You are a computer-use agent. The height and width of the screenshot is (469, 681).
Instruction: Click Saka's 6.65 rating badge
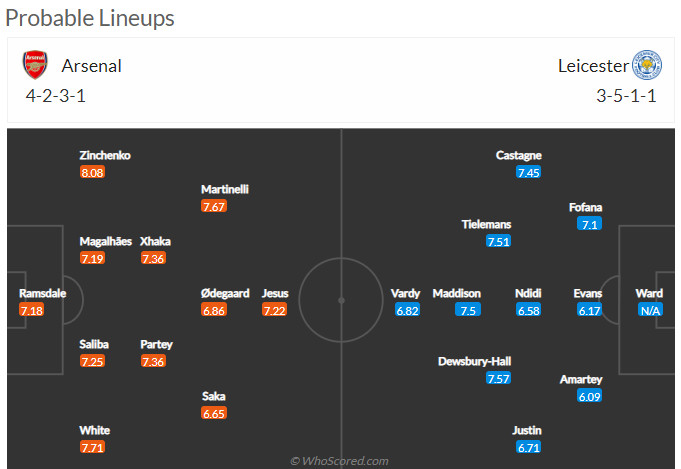(x=214, y=413)
